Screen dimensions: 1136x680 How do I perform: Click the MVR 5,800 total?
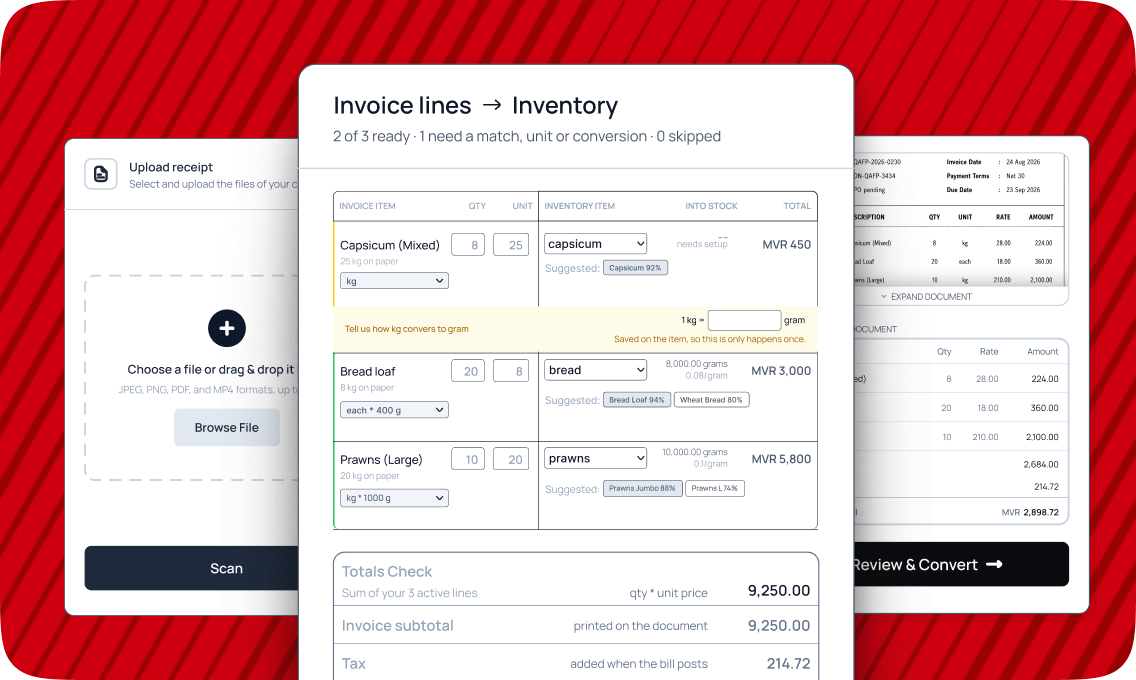[781, 459]
